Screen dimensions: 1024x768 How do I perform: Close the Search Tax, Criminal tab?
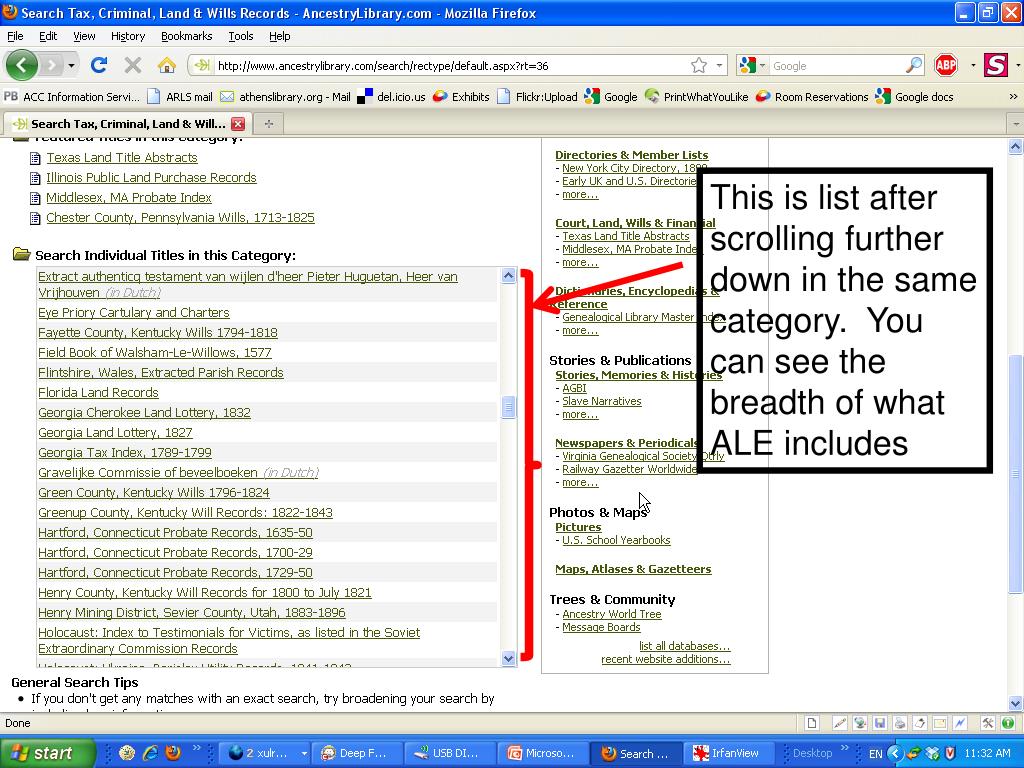pos(238,124)
